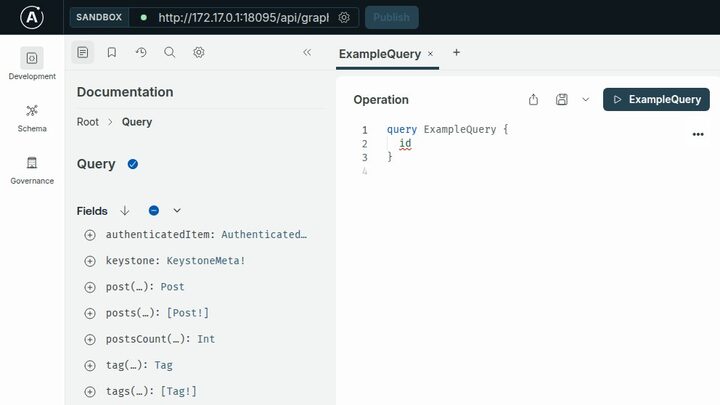Click the postsCount field name

click(x=136, y=339)
